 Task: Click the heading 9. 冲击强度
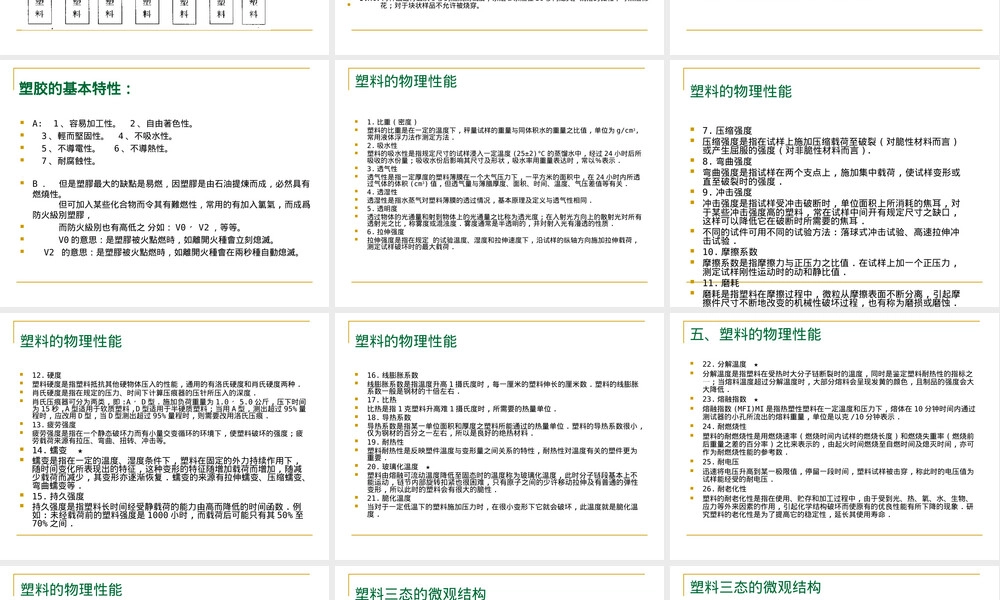(727, 193)
